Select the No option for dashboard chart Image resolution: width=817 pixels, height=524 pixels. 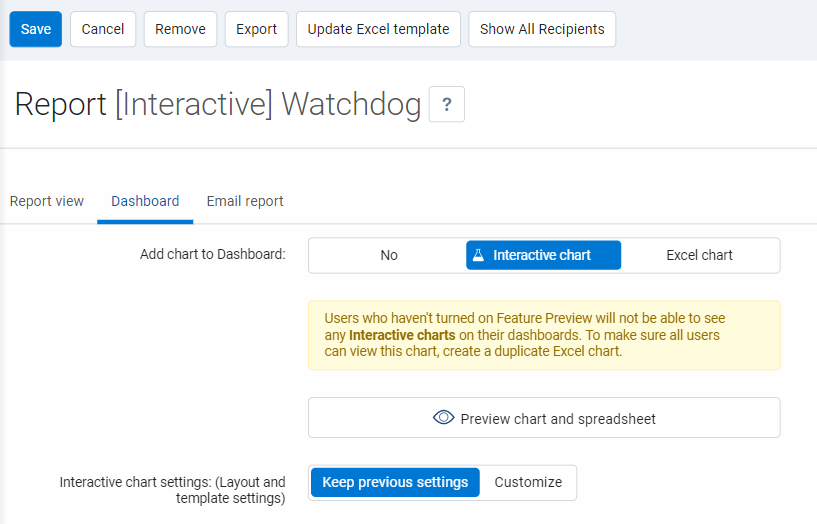[388, 255]
